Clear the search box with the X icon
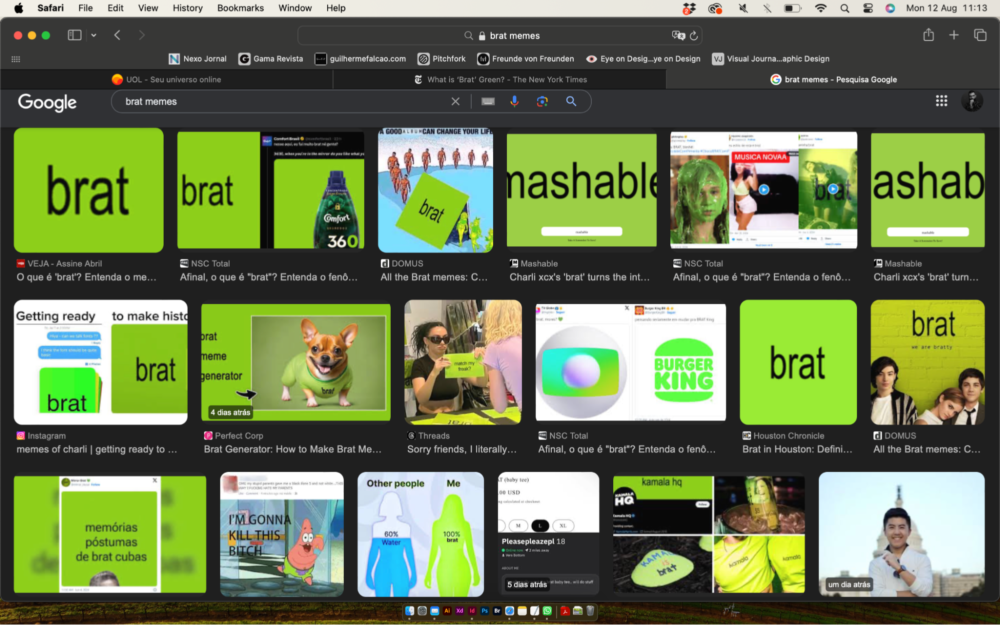 (455, 101)
